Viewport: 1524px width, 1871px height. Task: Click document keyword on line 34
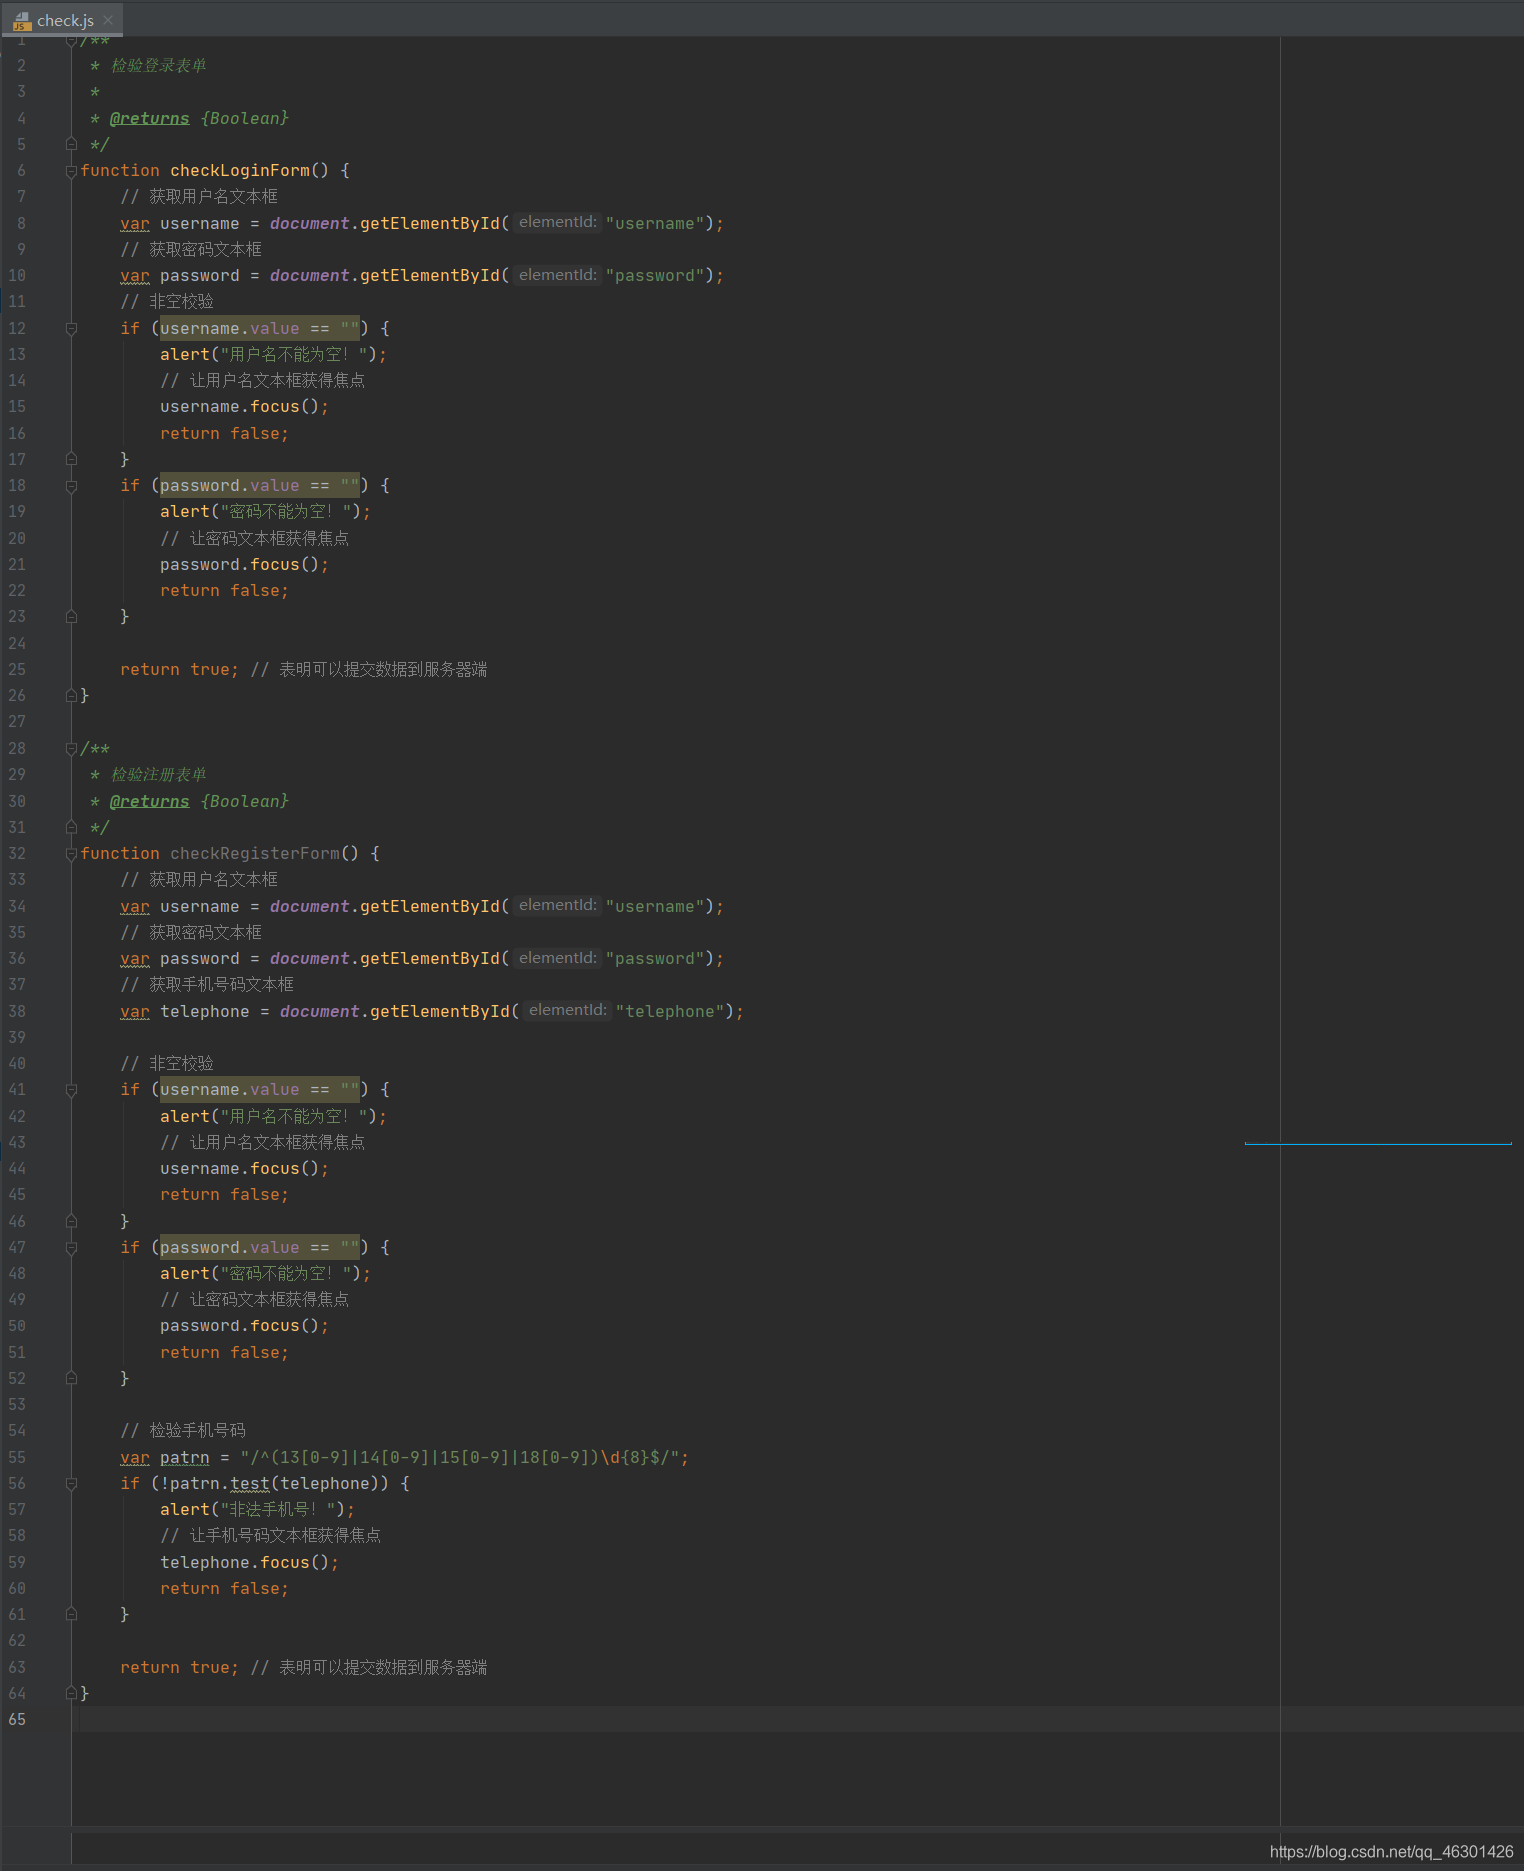coord(310,907)
